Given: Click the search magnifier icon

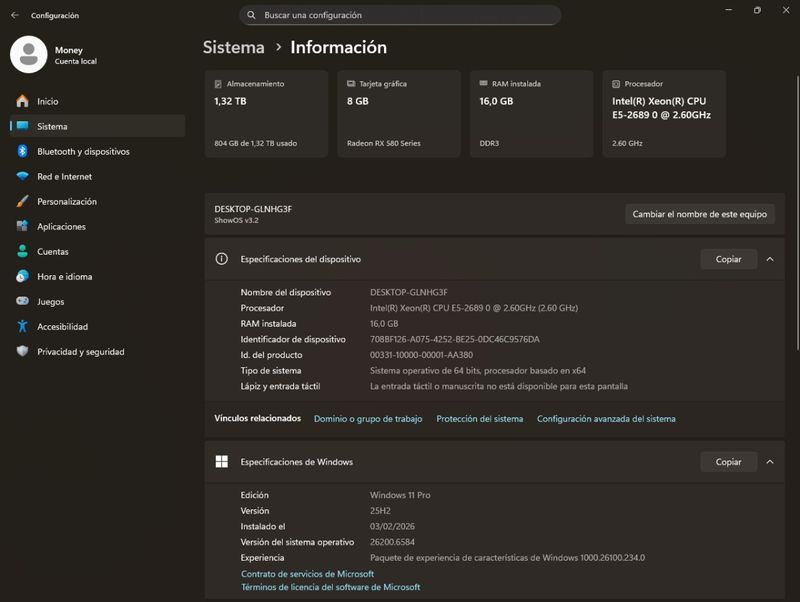Looking at the screenshot, I should click(x=251, y=15).
